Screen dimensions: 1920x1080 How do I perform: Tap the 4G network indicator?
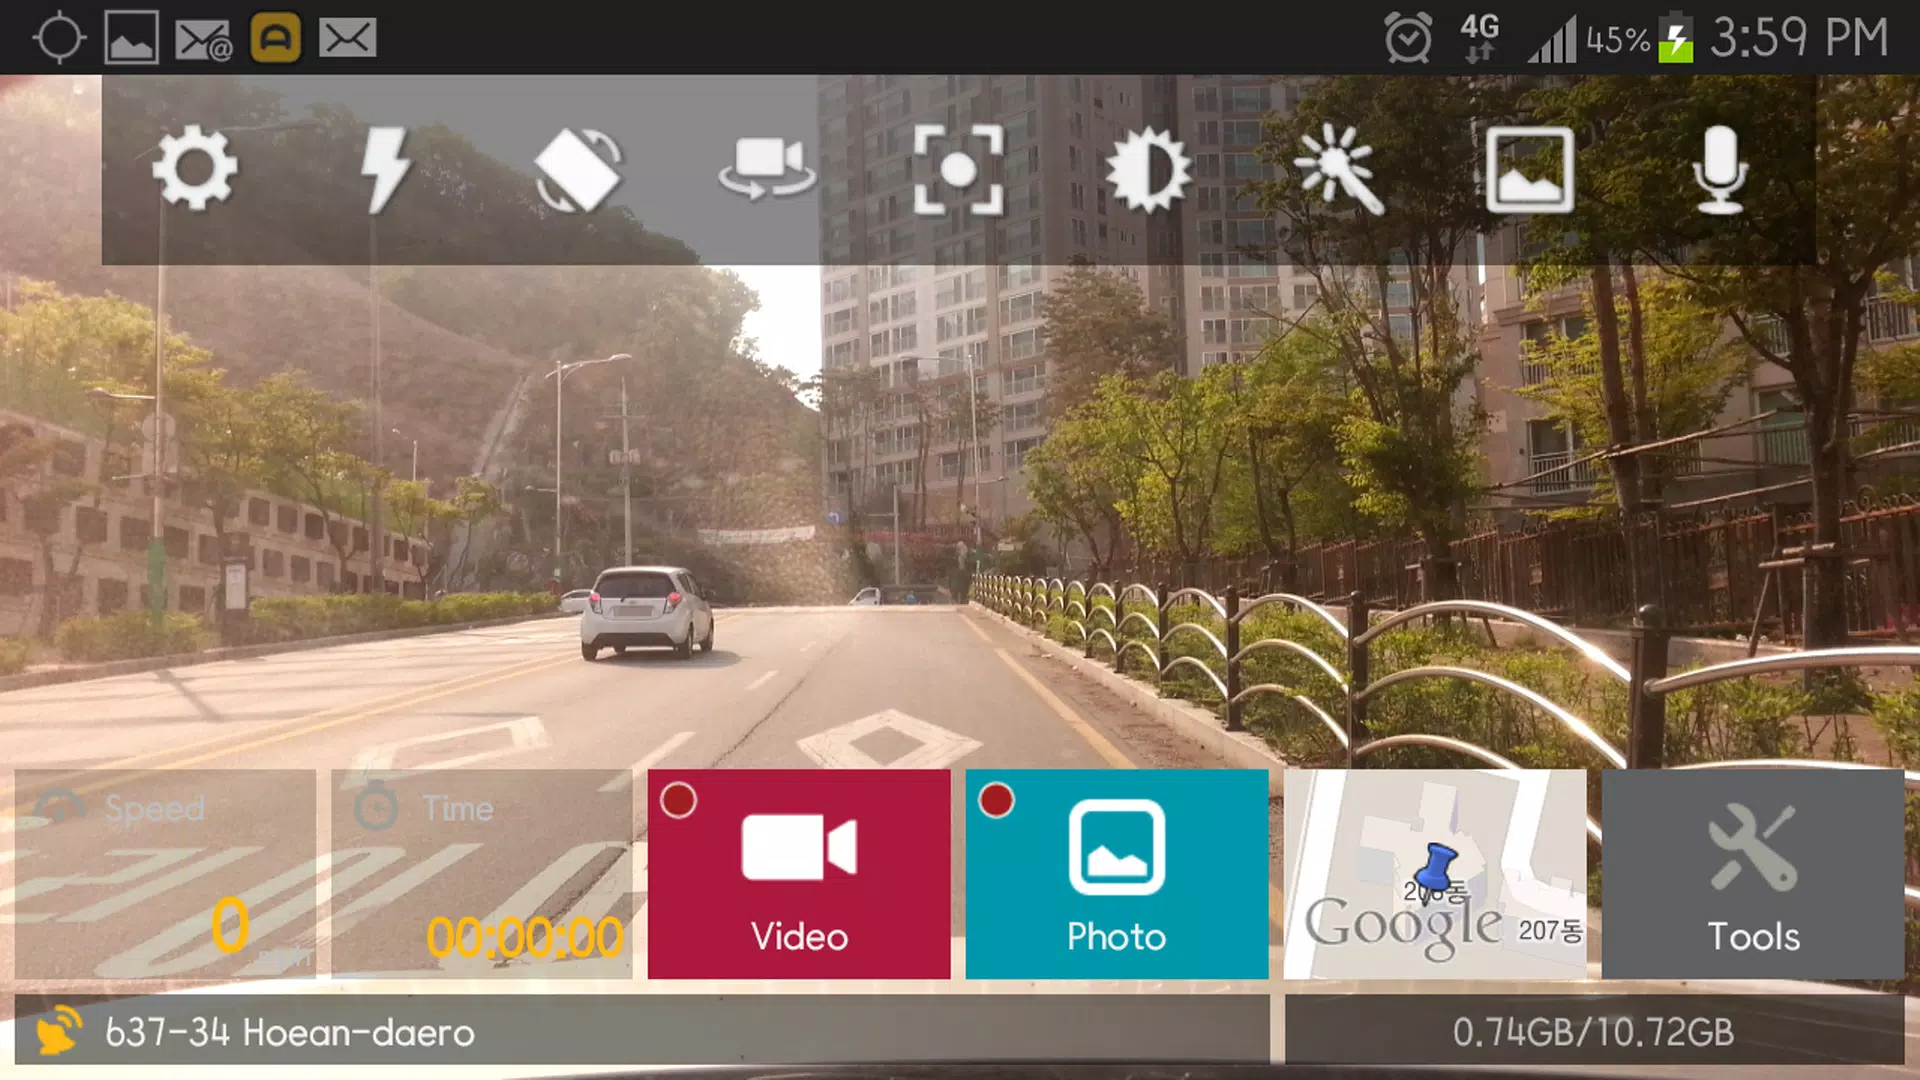tap(1479, 38)
